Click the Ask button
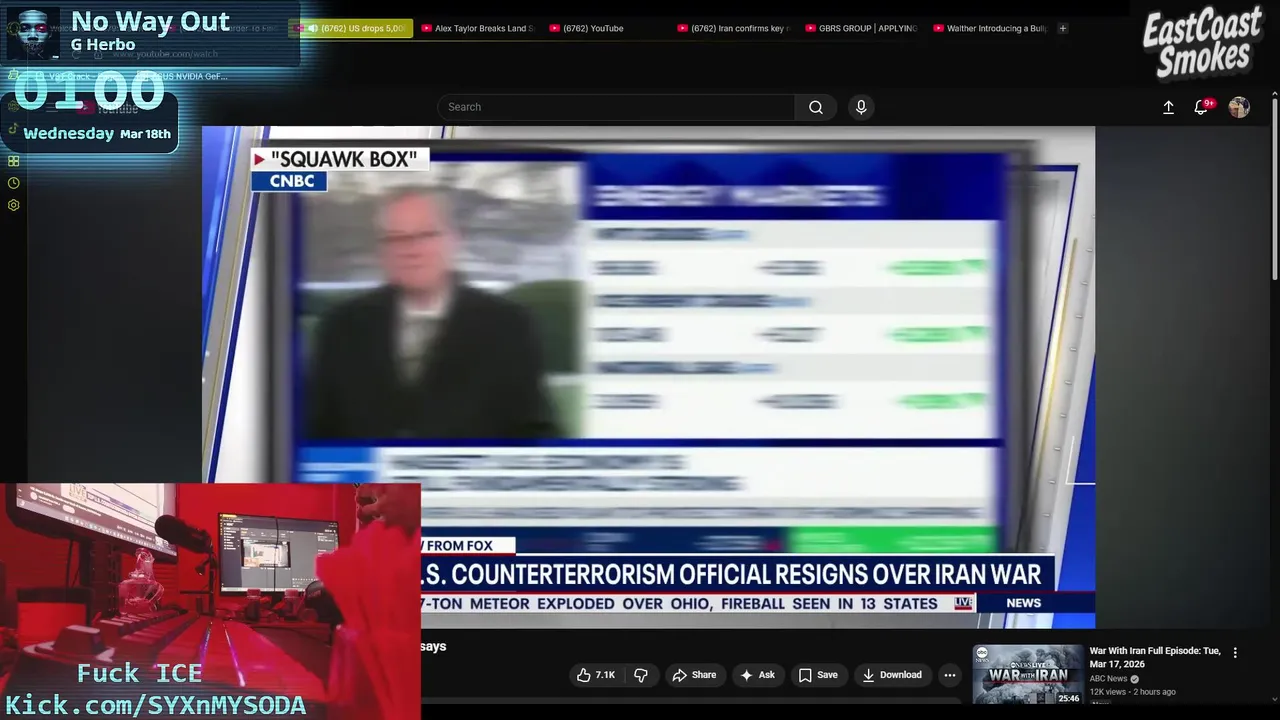 click(757, 675)
